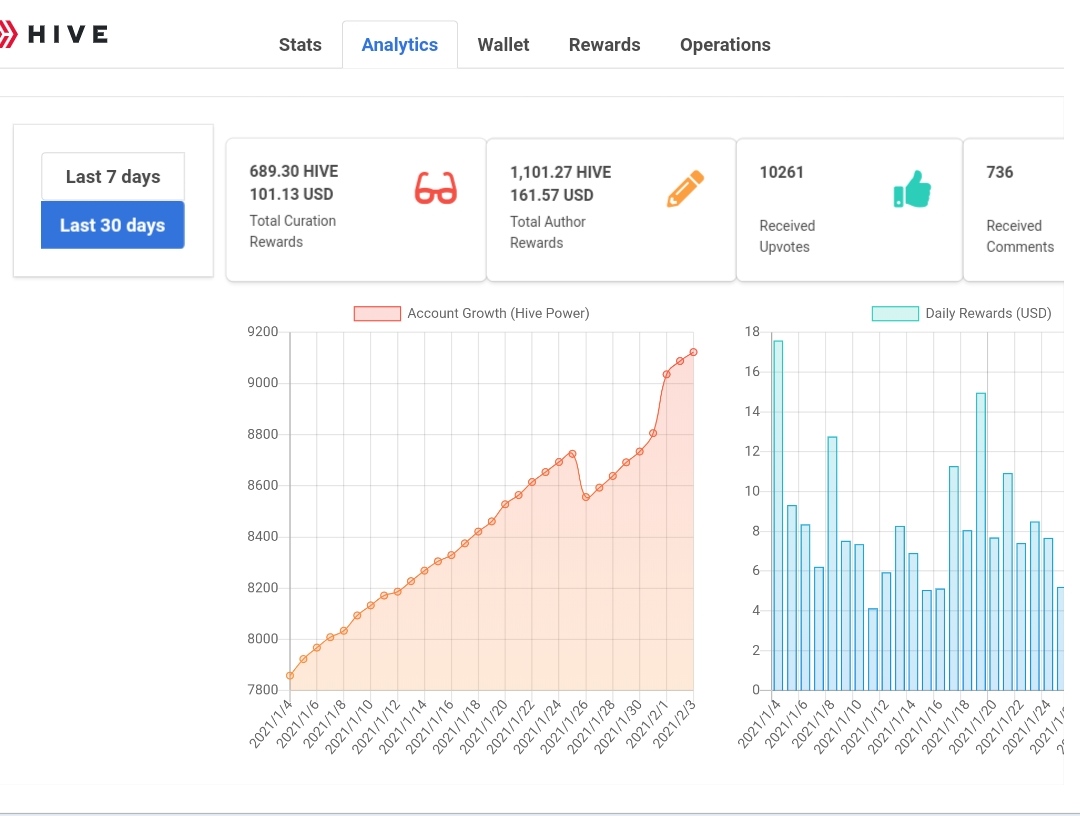Click the author rewards pencil icon

coord(685,188)
